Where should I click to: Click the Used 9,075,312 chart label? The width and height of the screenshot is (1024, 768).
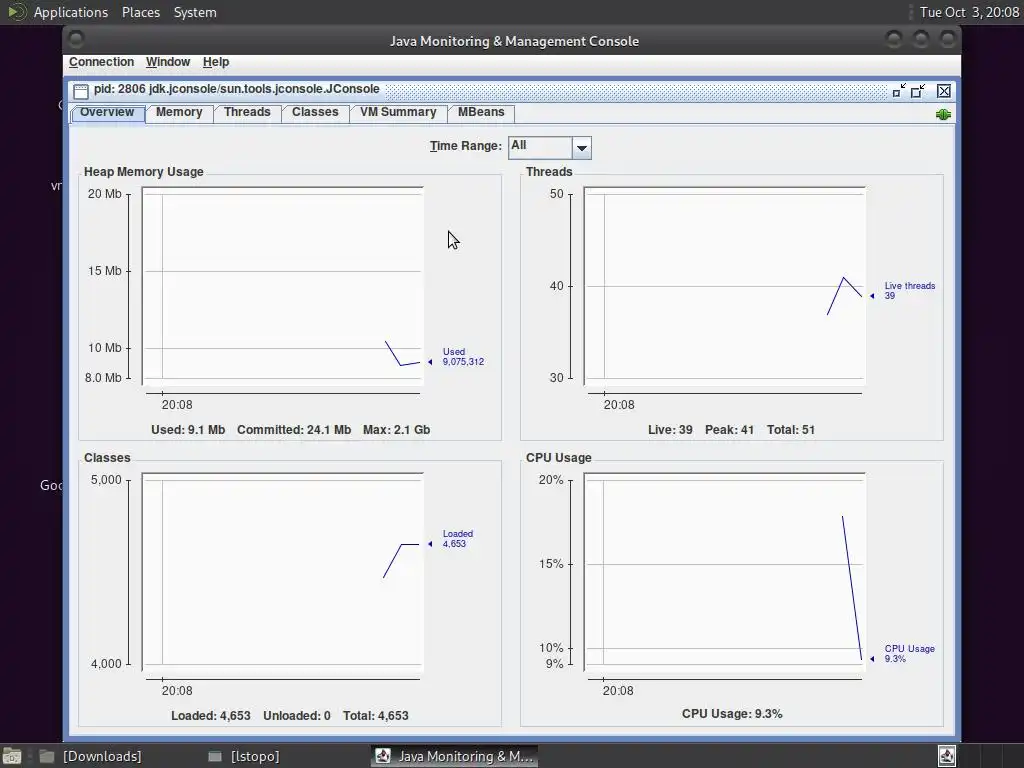click(463, 357)
